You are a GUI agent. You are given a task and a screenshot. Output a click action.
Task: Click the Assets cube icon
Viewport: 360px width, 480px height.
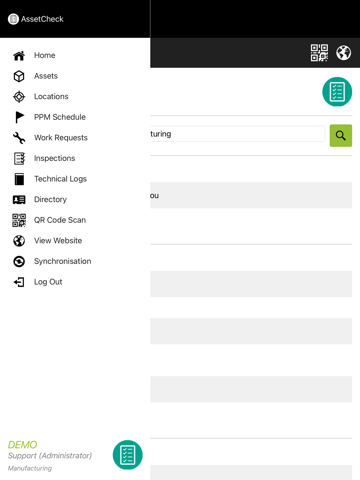(19, 76)
